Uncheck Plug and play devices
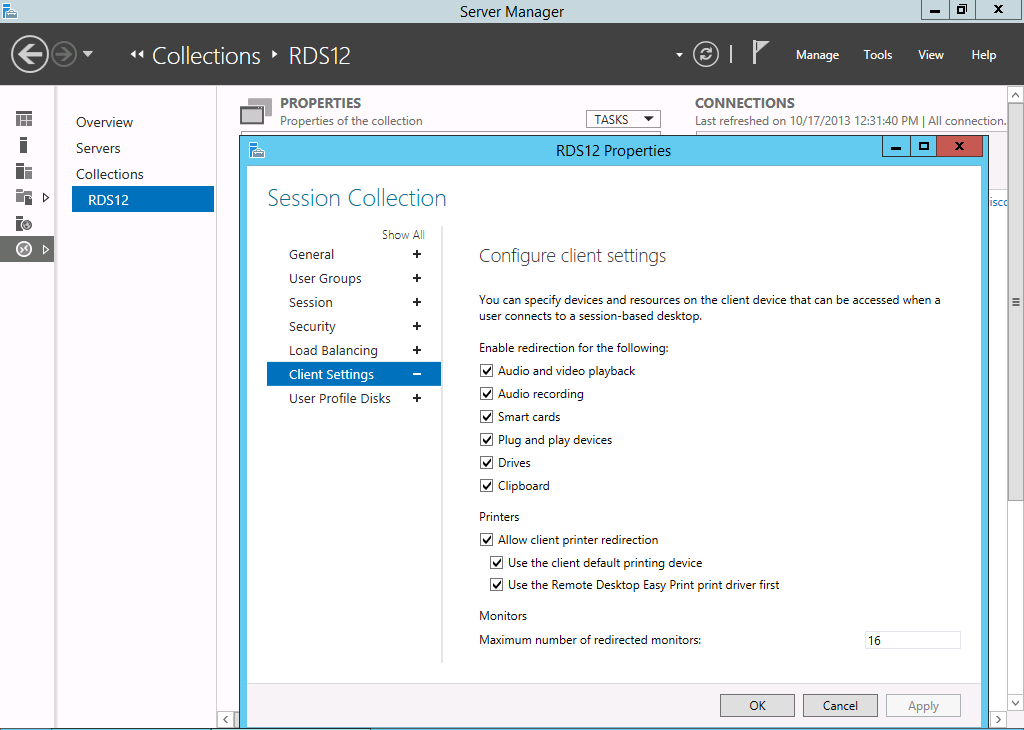Viewport: 1024px width, 730px height. pyautogui.click(x=487, y=439)
